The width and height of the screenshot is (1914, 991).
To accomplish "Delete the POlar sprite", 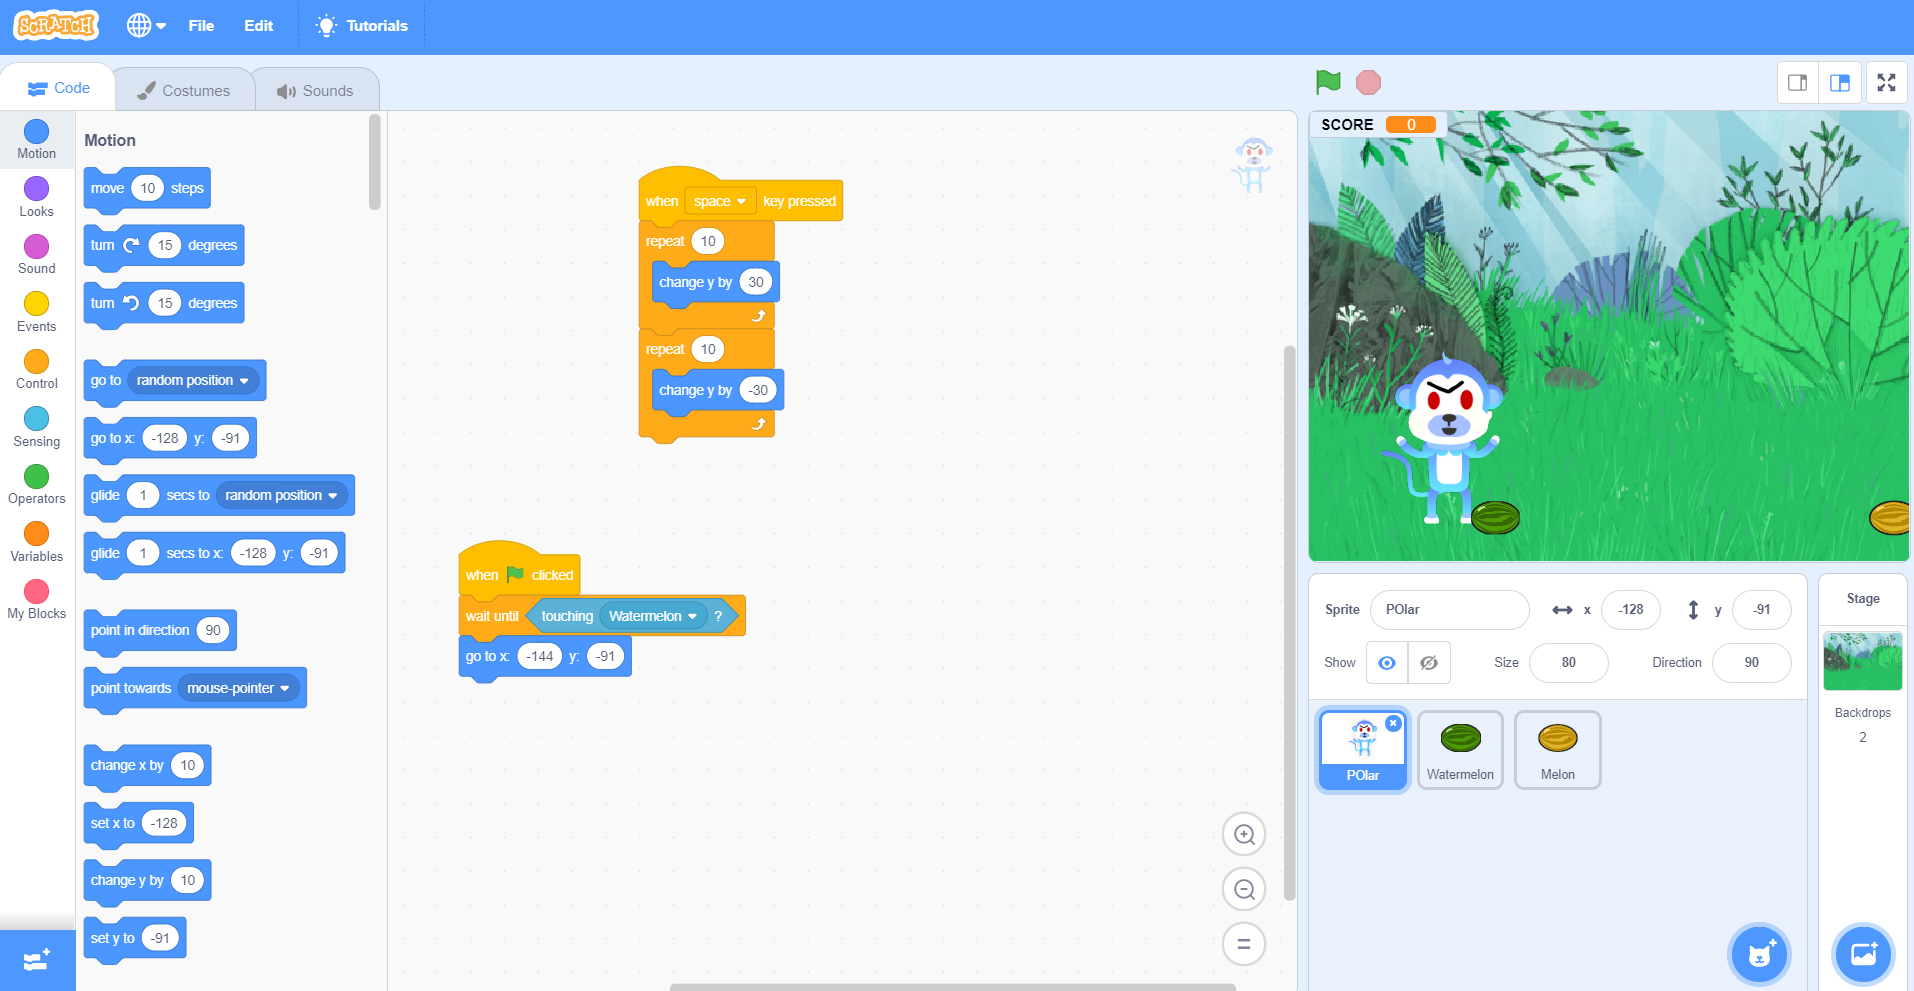I will click(x=1393, y=723).
